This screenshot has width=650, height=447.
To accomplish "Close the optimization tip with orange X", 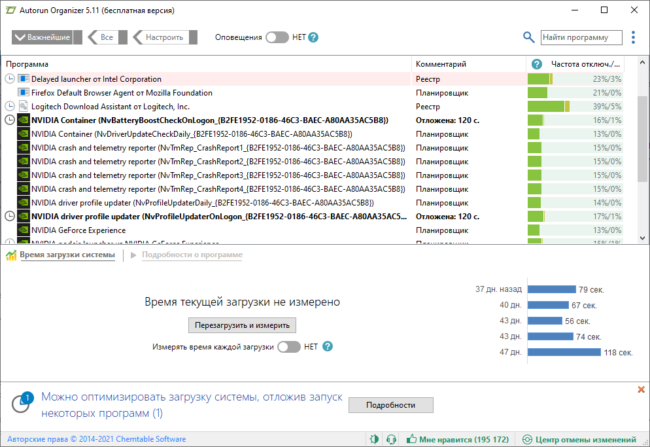I will pyautogui.click(x=641, y=389).
